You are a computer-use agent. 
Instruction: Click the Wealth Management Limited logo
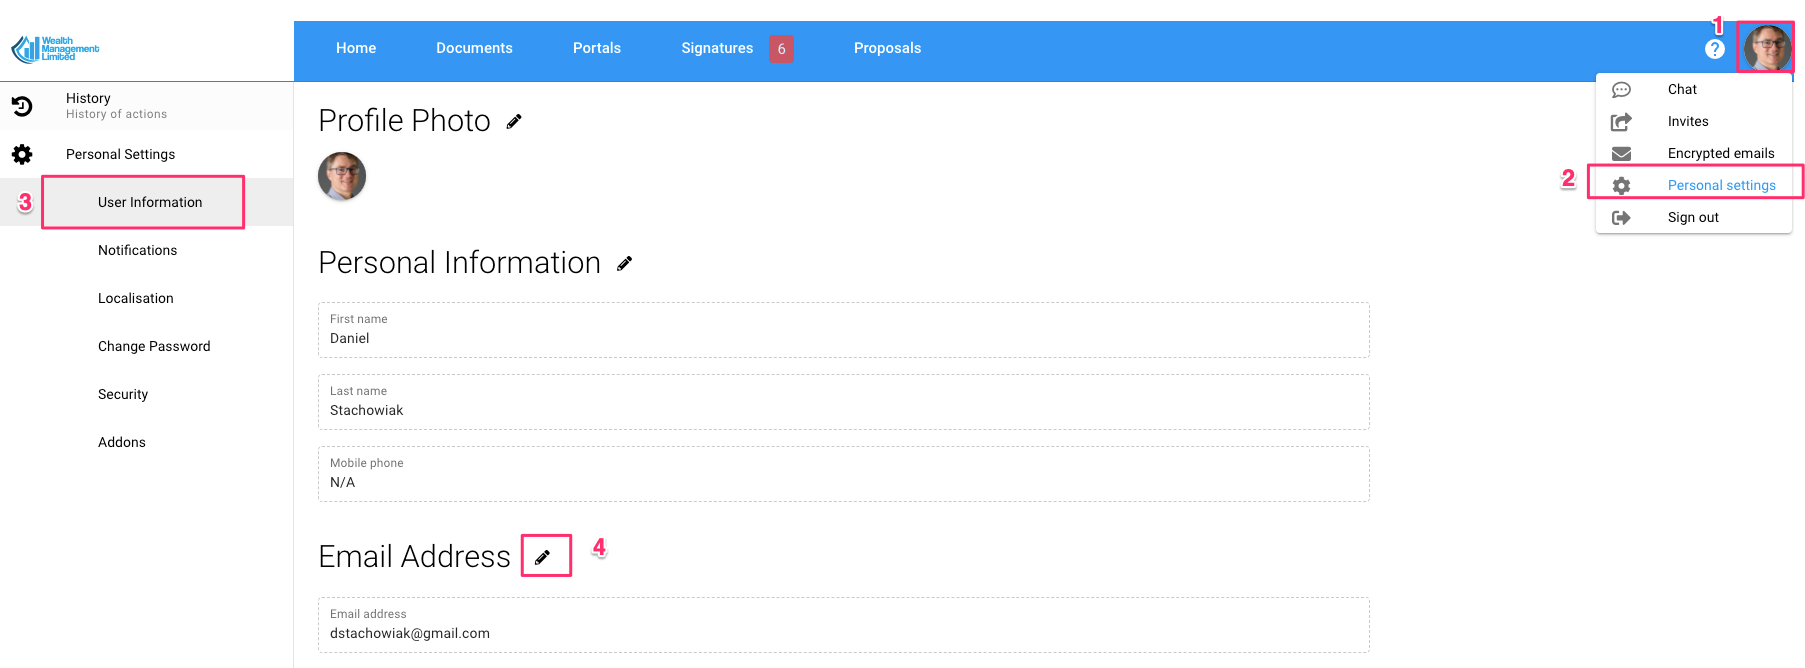tap(55, 49)
